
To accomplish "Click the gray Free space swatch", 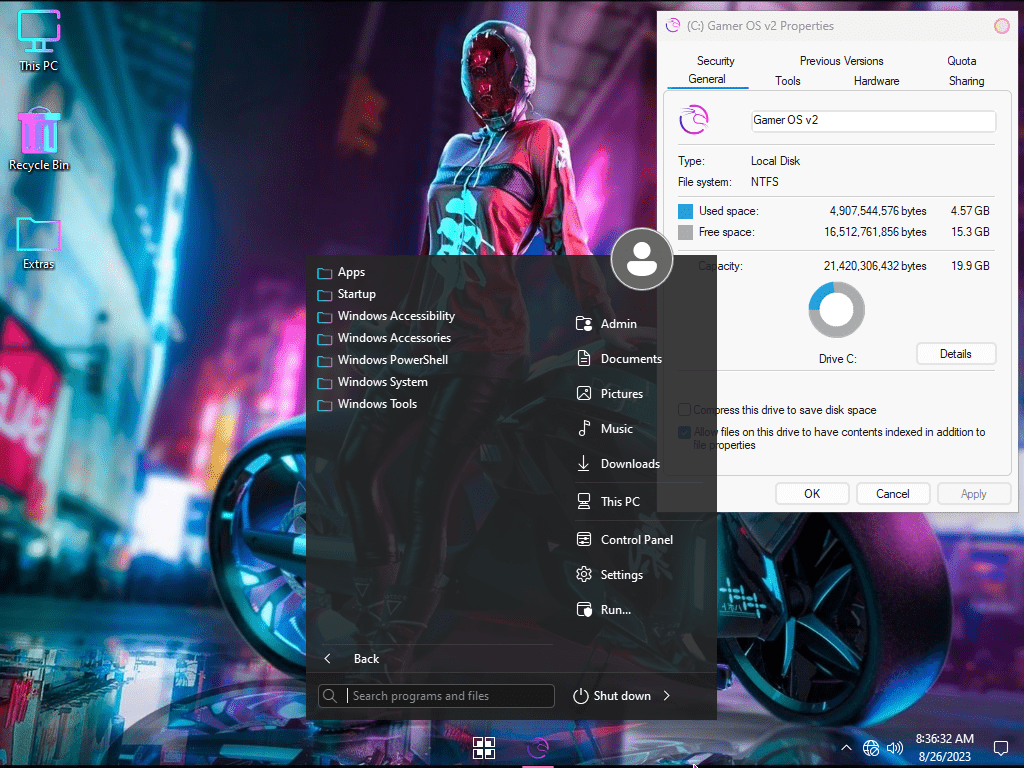I will click(x=685, y=232).
